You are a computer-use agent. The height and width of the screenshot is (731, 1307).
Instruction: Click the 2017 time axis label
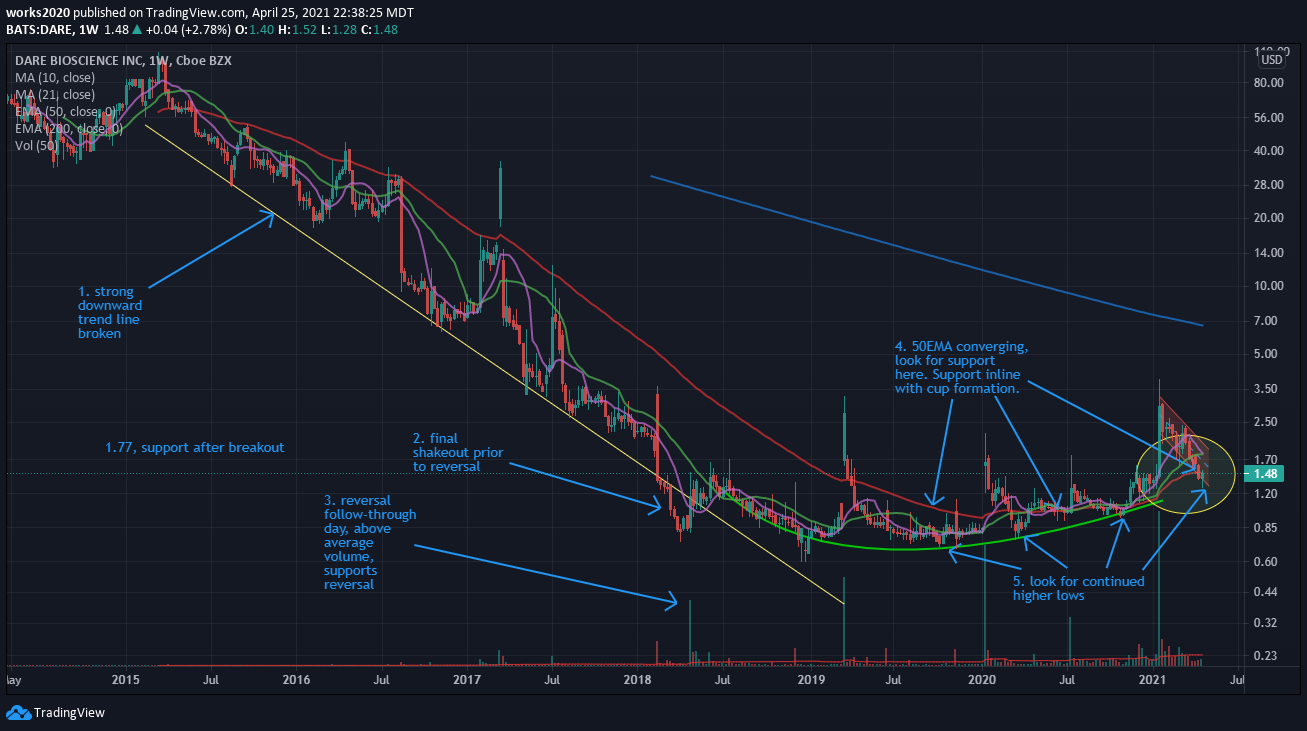pos(467,680)
